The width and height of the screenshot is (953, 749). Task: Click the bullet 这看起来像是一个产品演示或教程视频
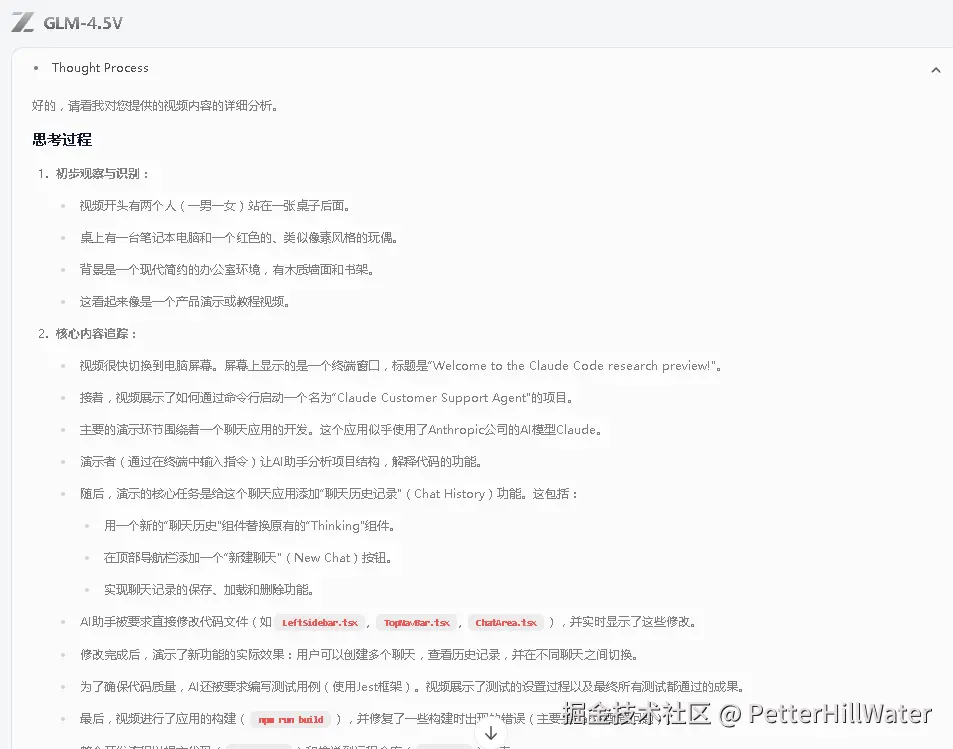(185, 302)
